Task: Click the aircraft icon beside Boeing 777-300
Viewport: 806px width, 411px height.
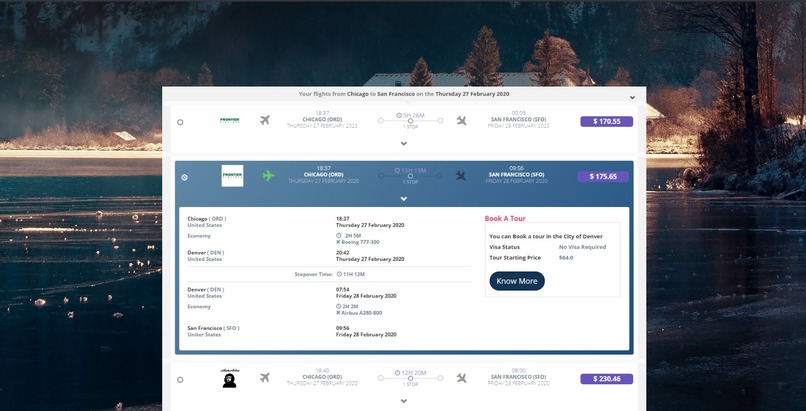Action: tap(338, 242)
